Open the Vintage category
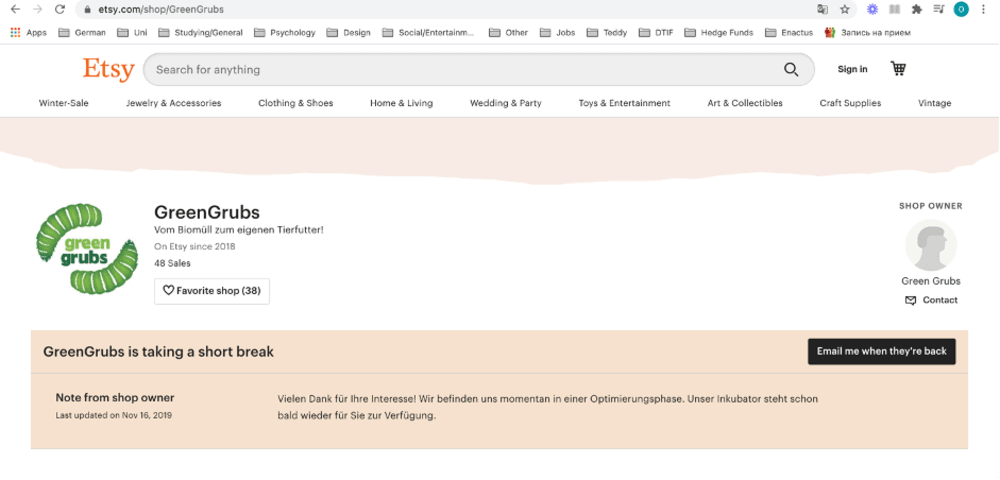 (x=934, y=103)
